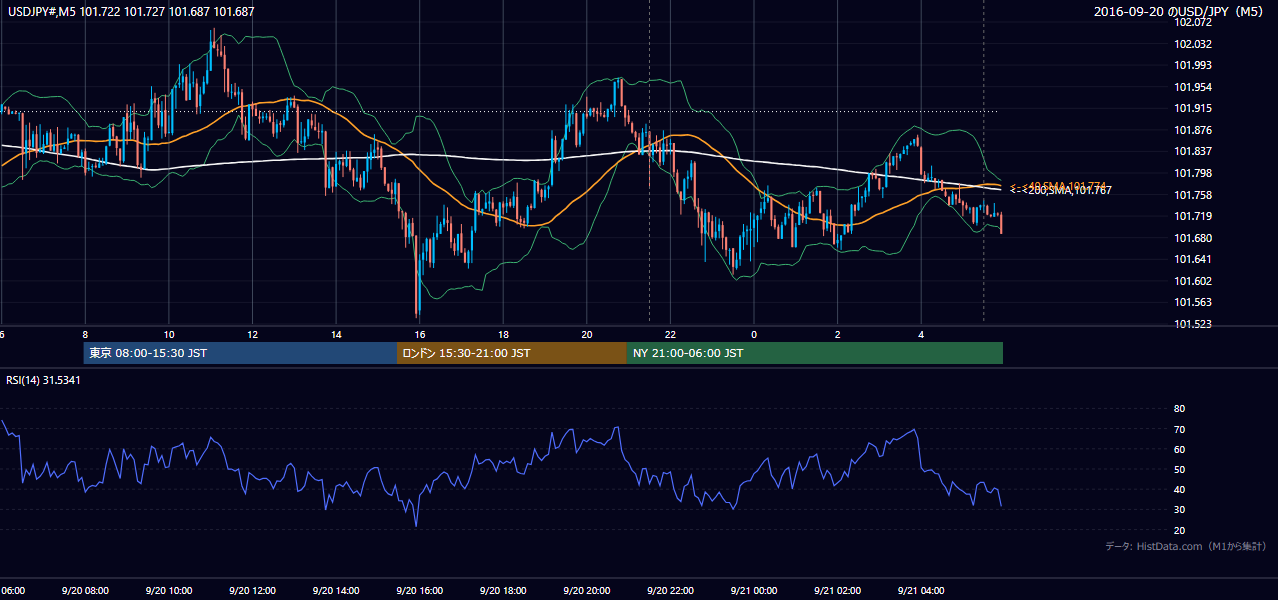Click hour label 8 under the price chart

[x=85, y=335]
